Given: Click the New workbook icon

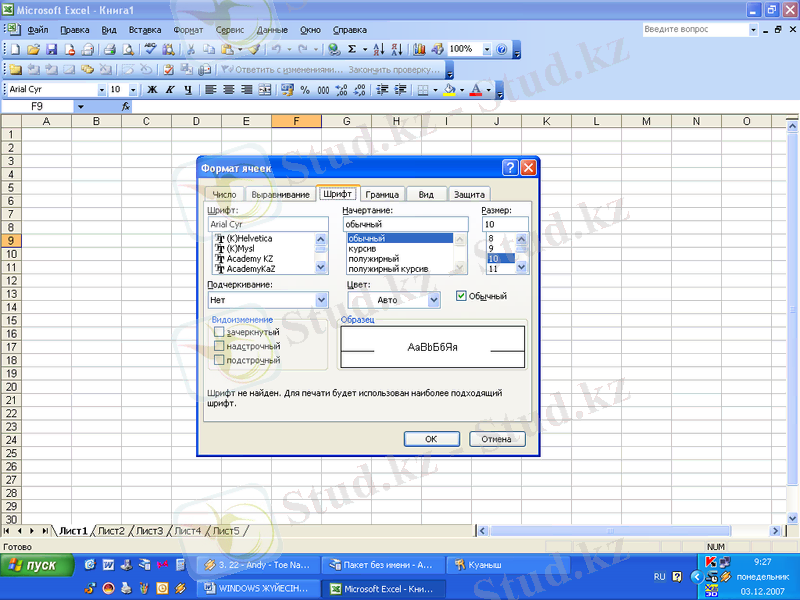Looking at the screenshot, I should pyautogui.click(x=15, y=49).
